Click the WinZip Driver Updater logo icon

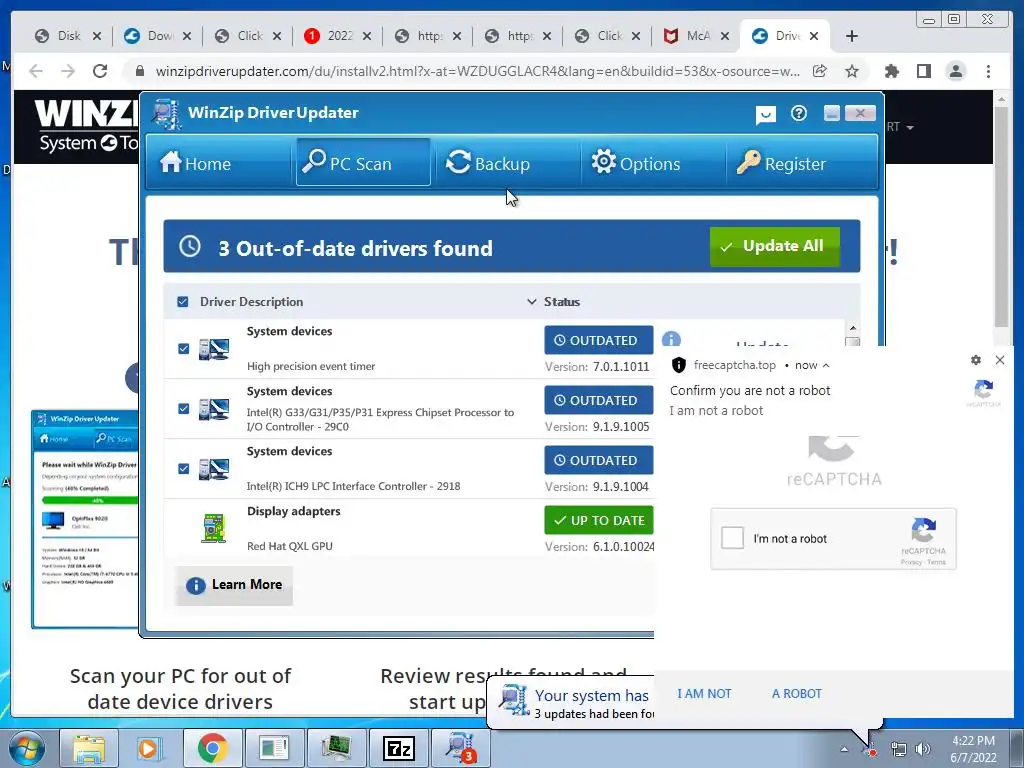167,114
